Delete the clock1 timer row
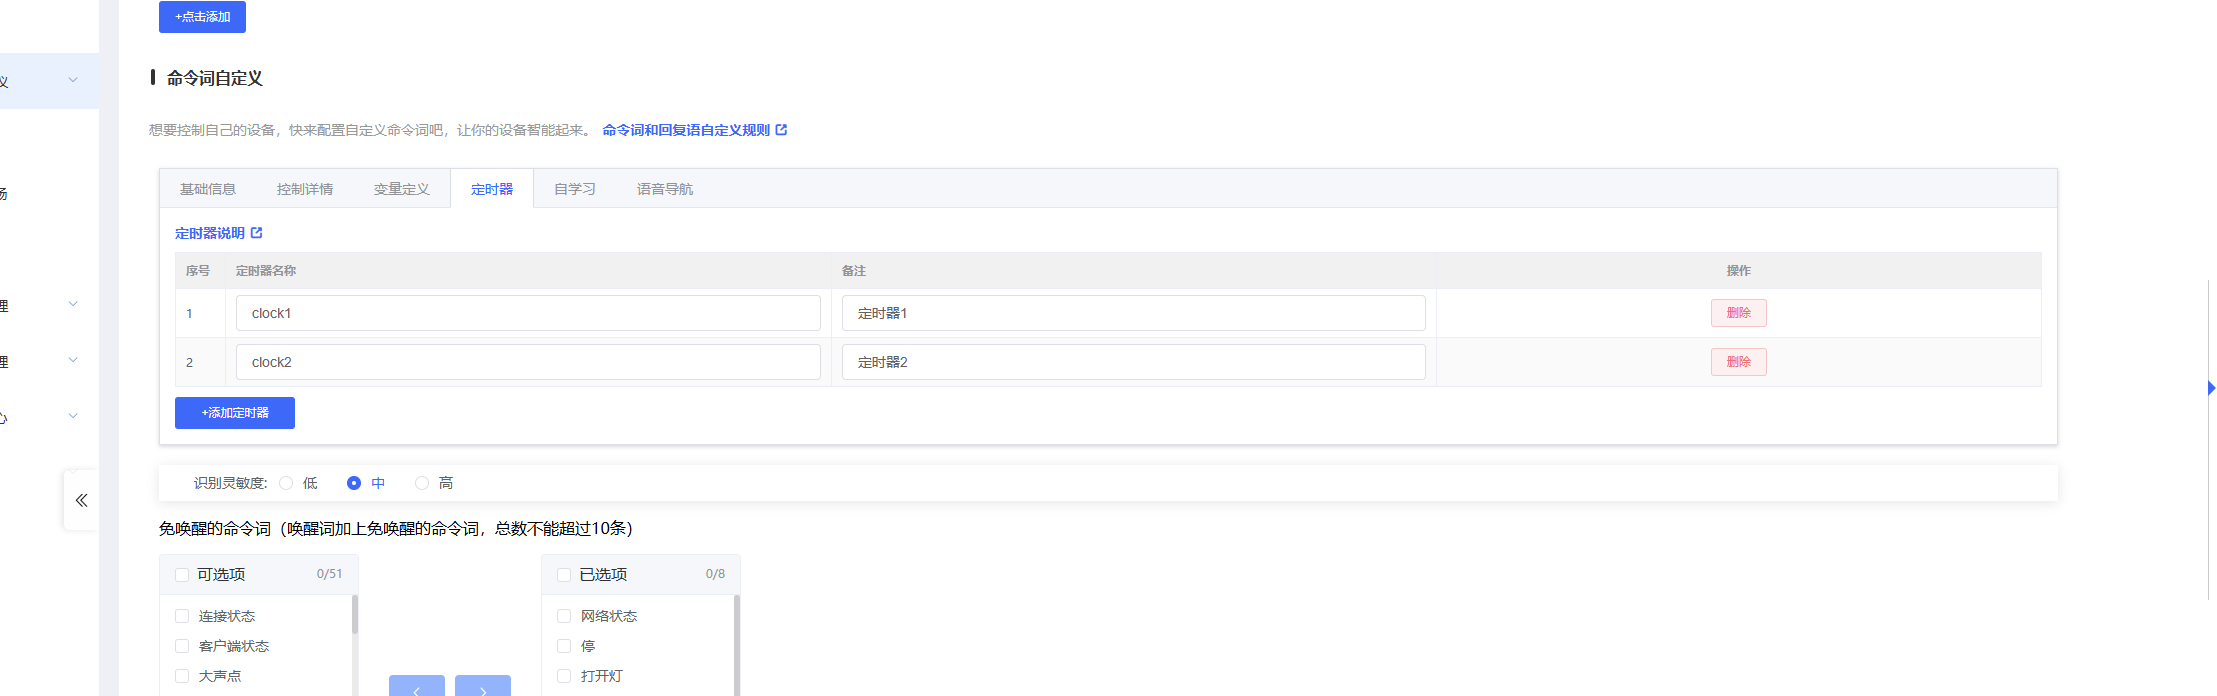Image resolution: width=2217 pixels, height=696 pixels. point(1738,313)
